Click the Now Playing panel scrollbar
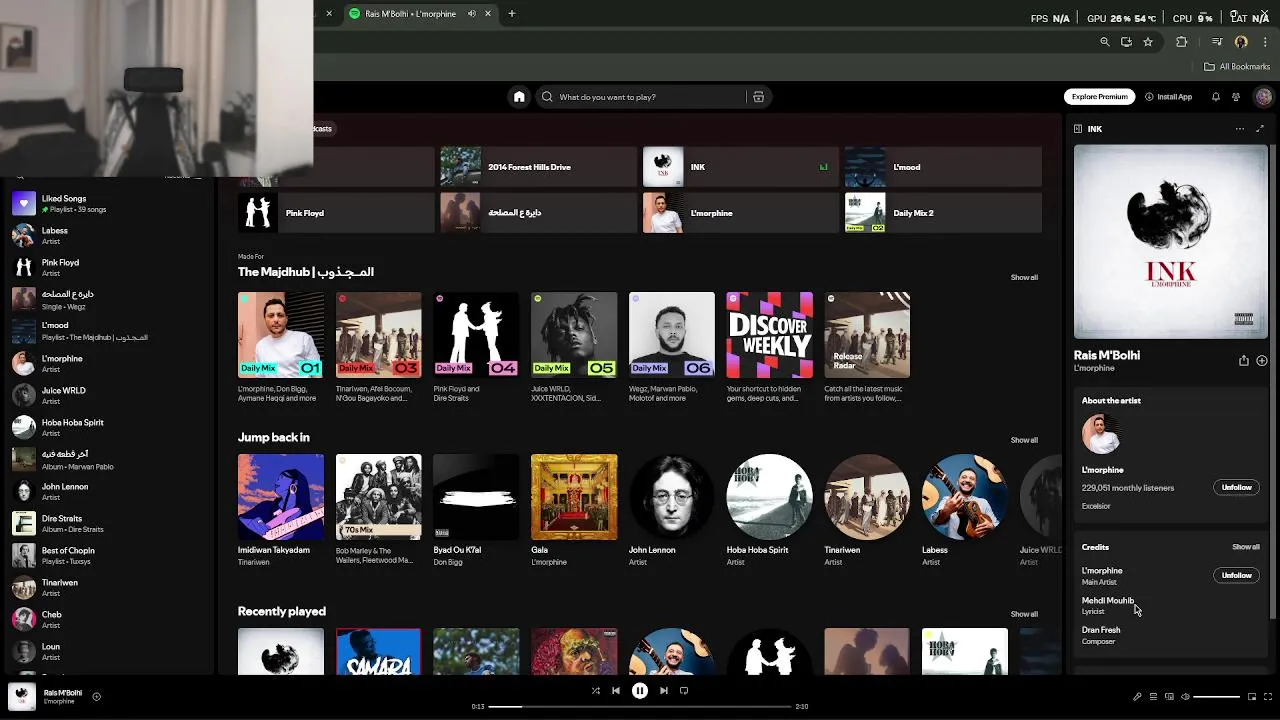 [1273, 380]
